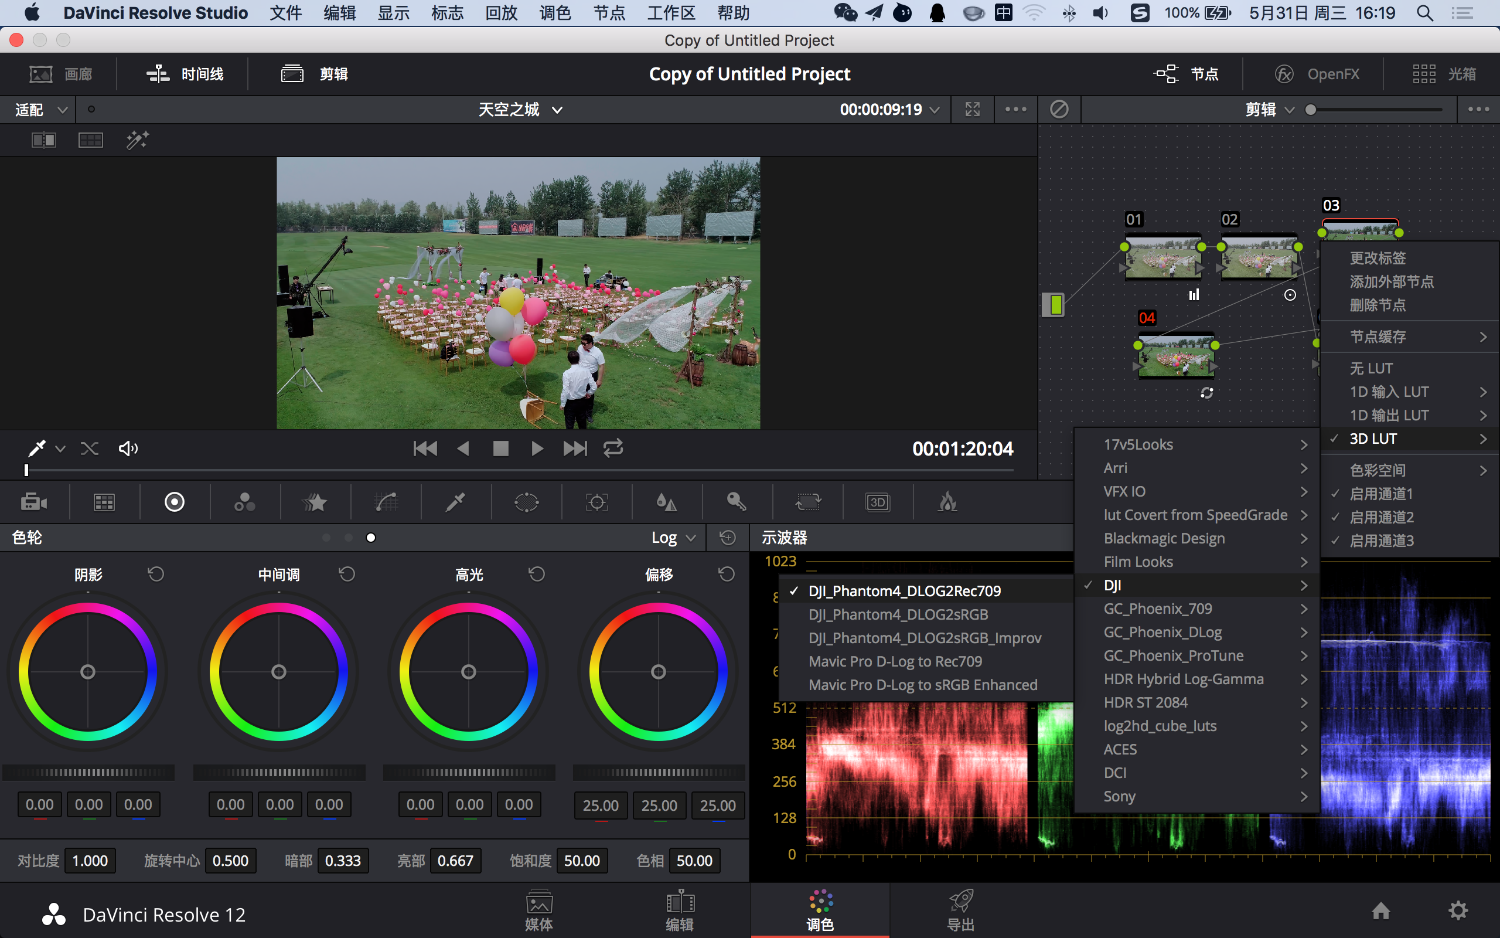Open the timecode 00:00:09:19 dropdown
This screenshot has width=1500, height=938.
pyautogui.click(x=890, y=109)
